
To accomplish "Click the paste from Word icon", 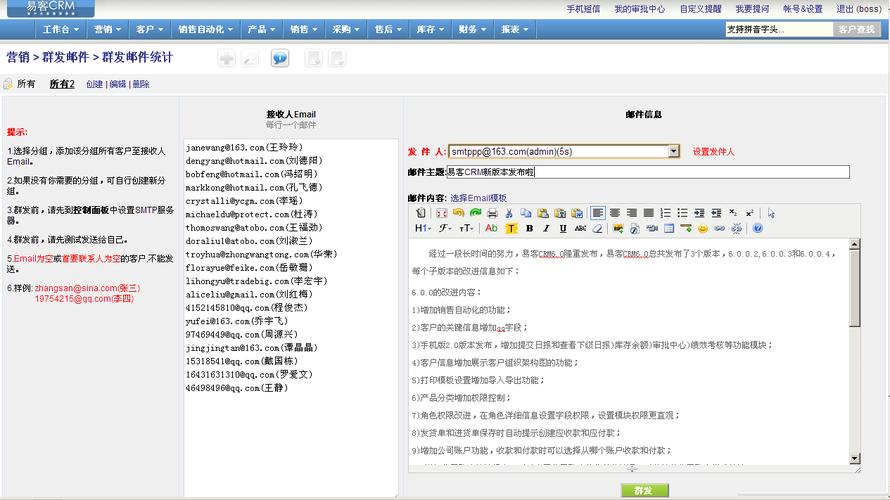I will [x=577, y=213].
